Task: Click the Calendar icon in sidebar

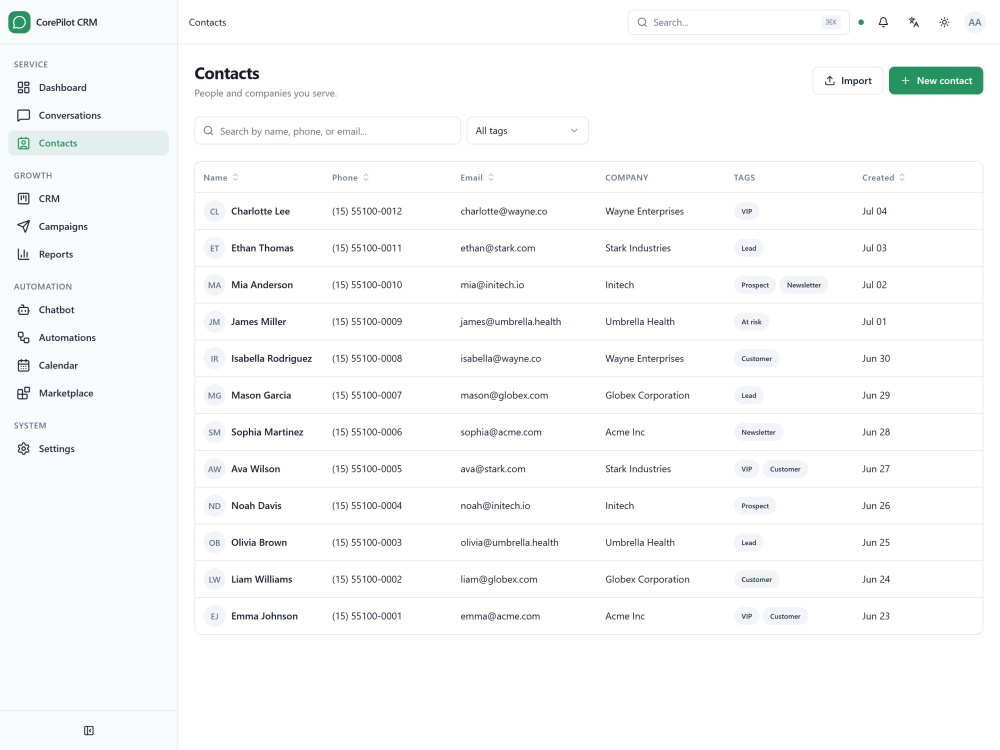Action: point(24,365)
